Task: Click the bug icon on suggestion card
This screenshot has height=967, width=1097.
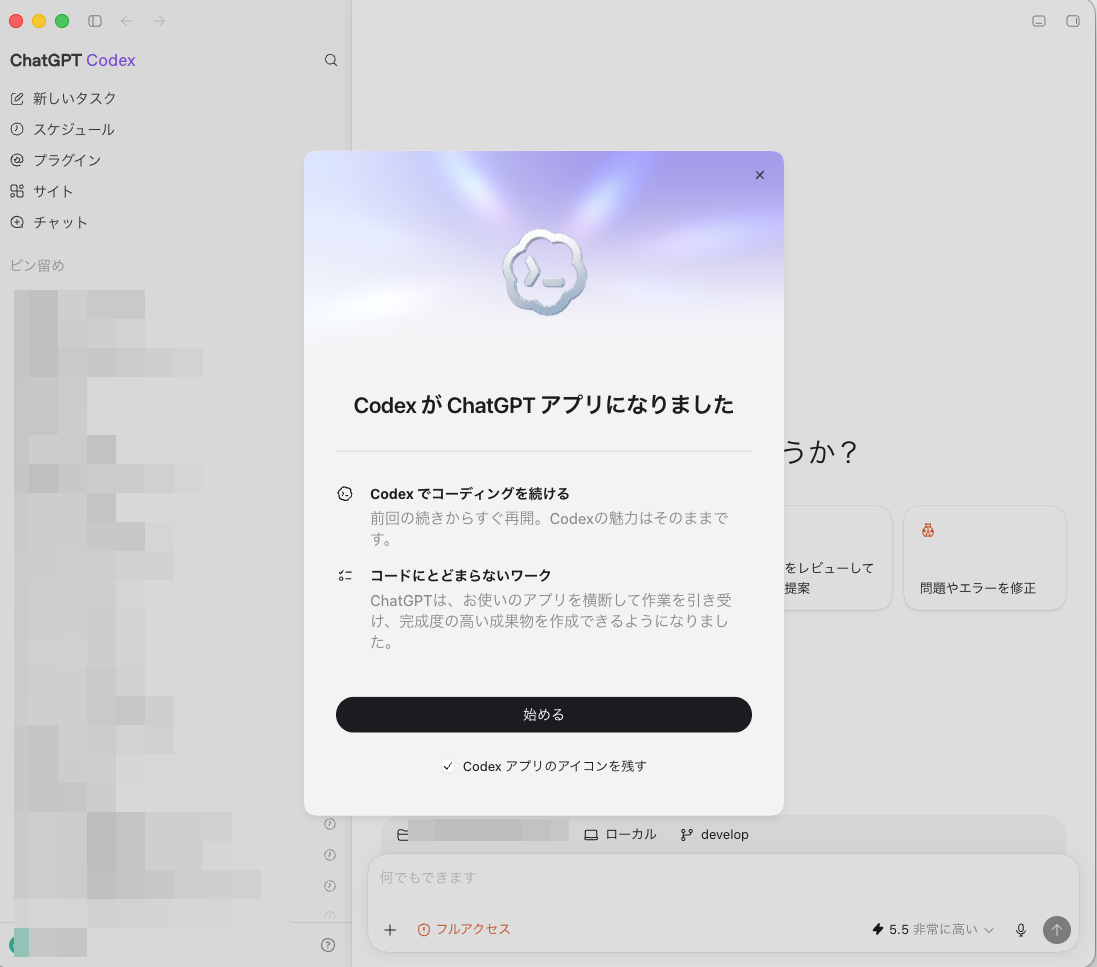Action: pyautogui.click(x=928, y=530)
